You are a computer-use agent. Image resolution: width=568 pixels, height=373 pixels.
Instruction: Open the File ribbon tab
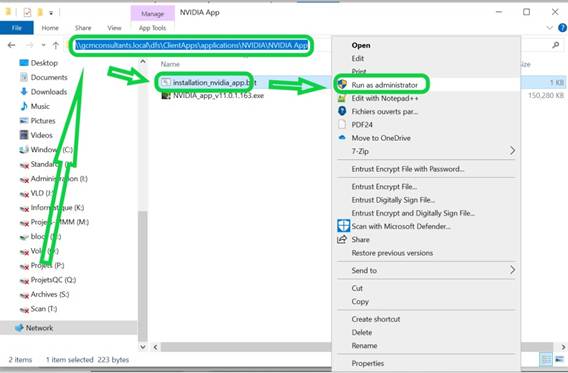coord(17,28)
